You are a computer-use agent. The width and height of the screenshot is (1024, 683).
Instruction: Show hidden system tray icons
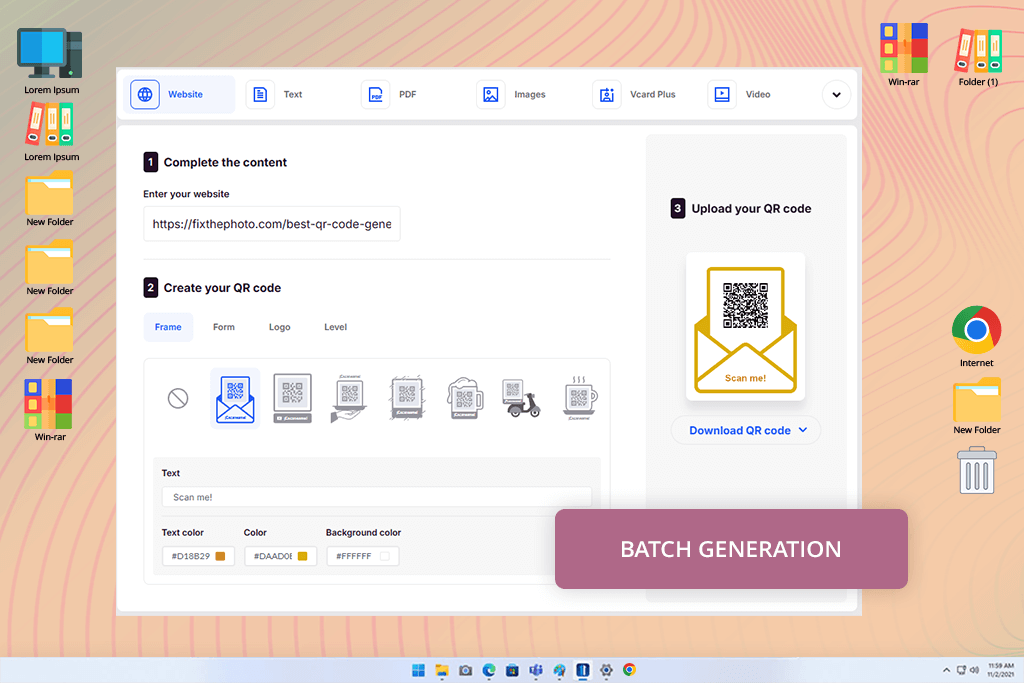click(946, 671)
